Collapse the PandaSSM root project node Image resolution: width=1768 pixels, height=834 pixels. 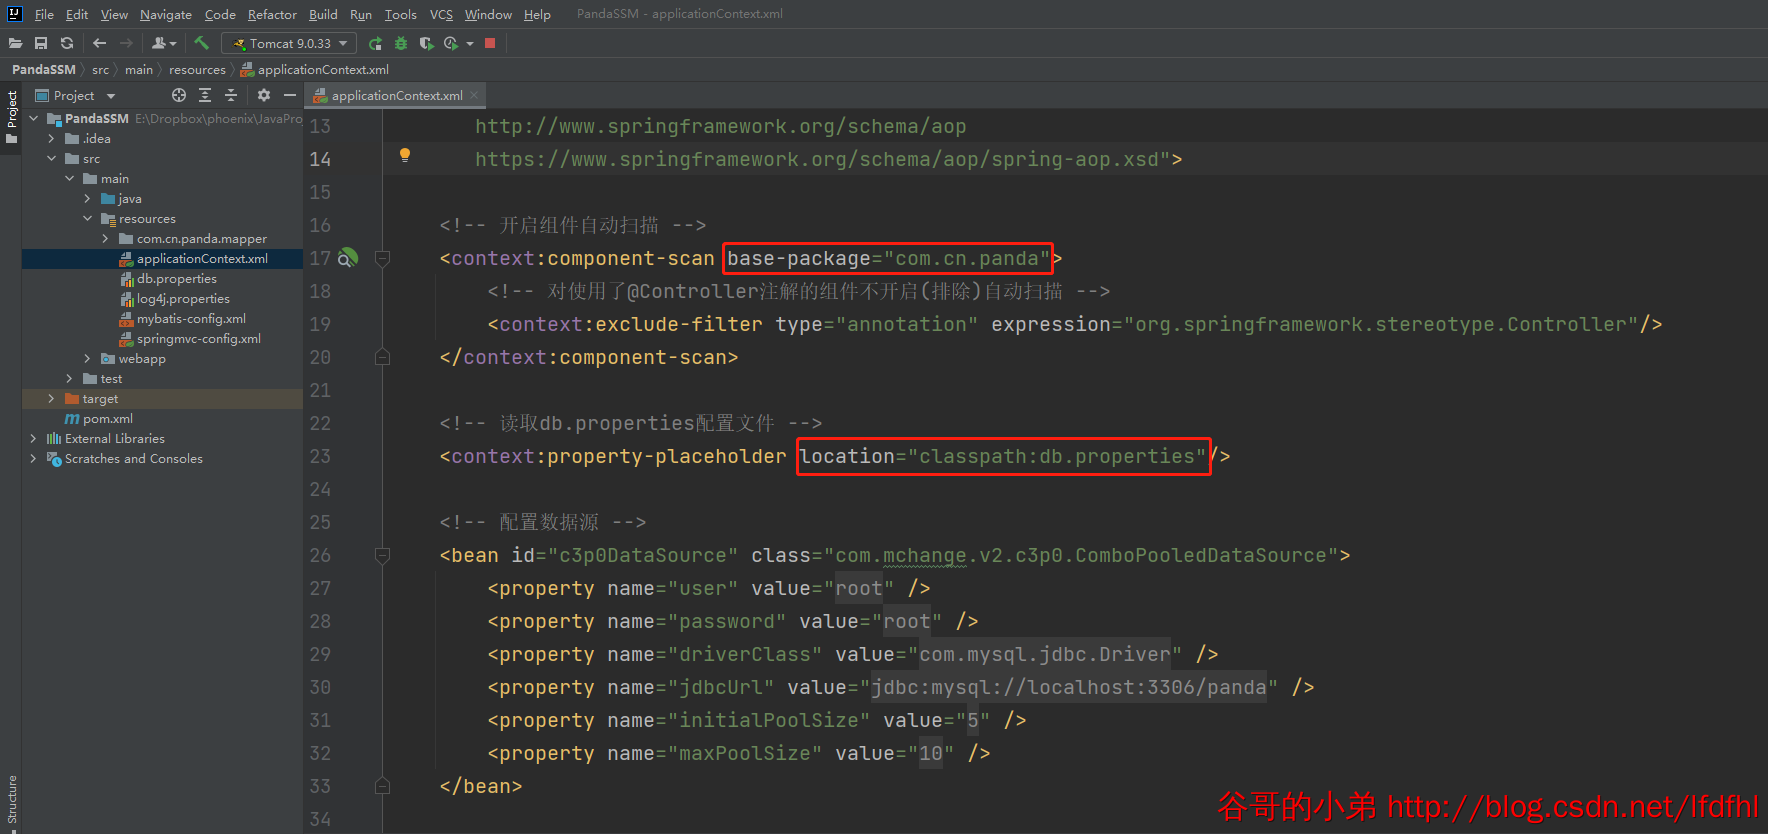point(34,118)
